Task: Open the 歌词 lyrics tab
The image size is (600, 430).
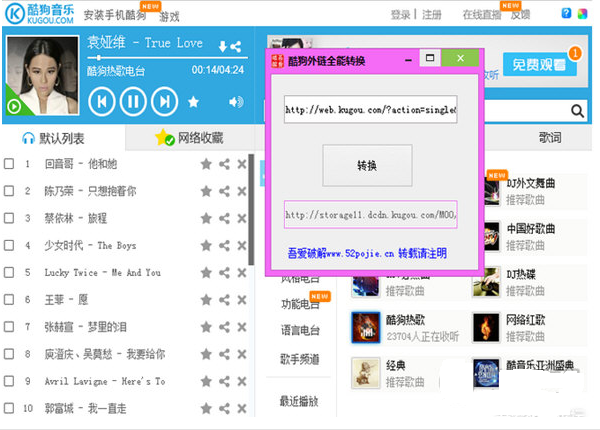Action: click(x=550, y=138)
